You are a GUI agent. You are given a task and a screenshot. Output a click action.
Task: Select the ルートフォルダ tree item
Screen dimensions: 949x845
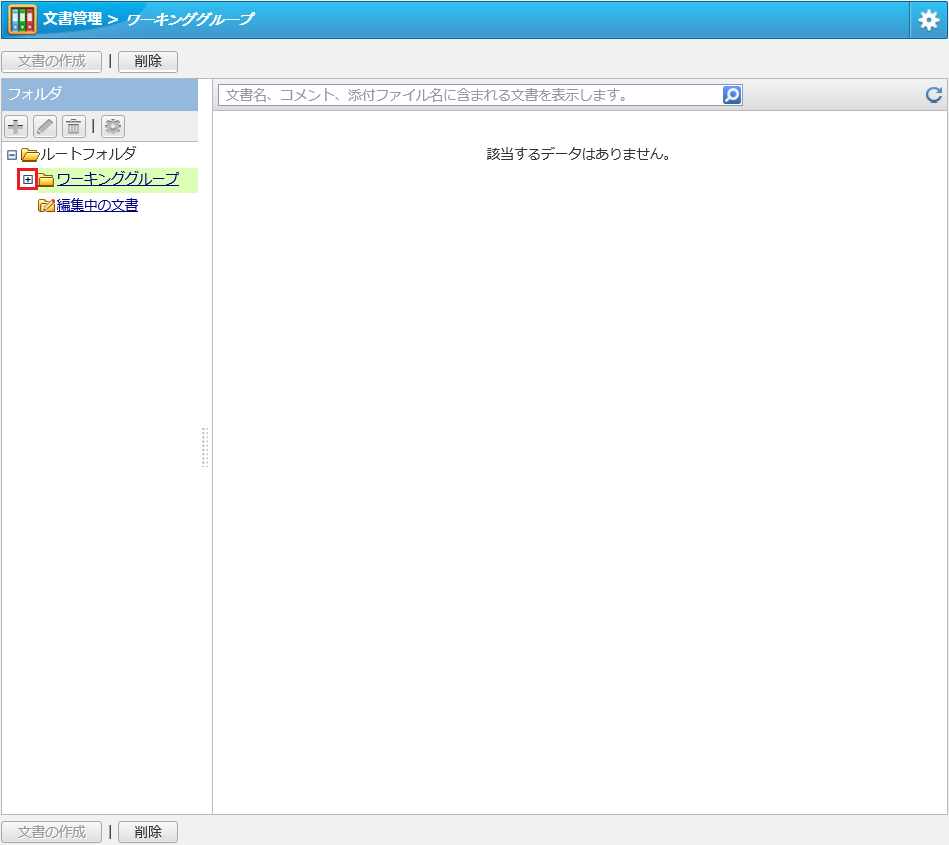tap(88, 154)
